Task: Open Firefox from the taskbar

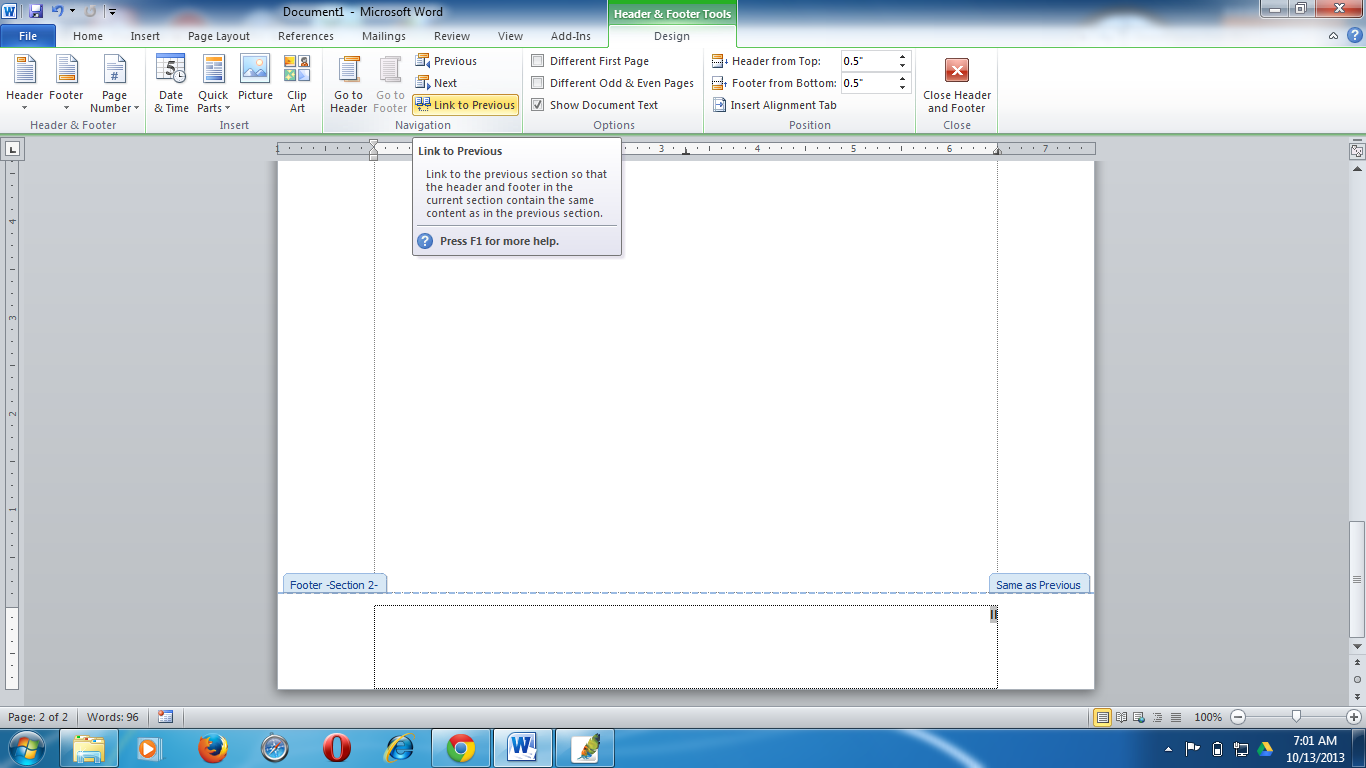Action: point(212,748)
